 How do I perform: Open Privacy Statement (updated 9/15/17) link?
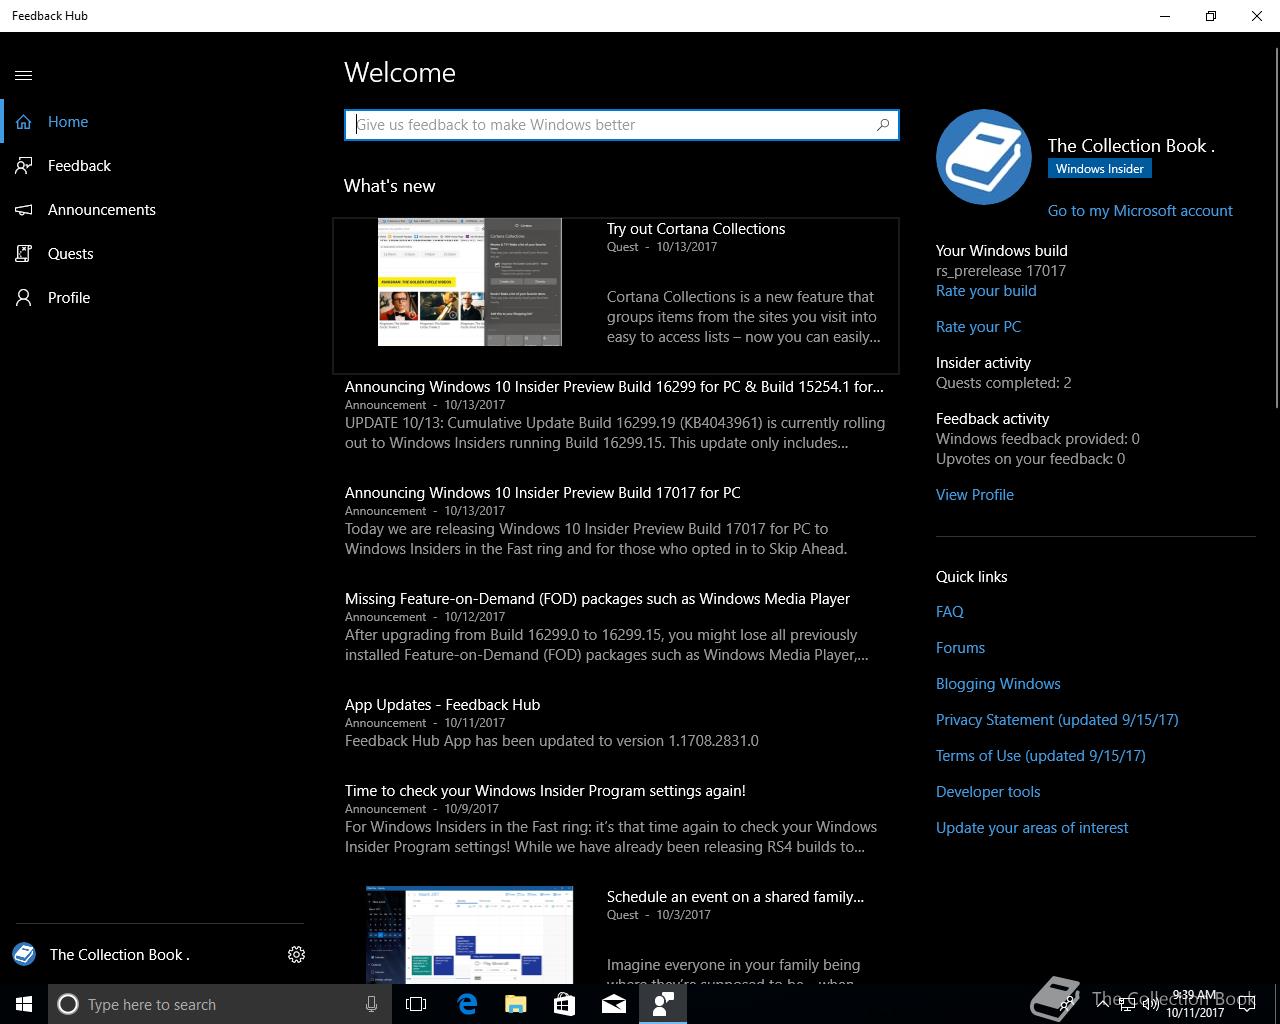click(x=1057, y=720)
